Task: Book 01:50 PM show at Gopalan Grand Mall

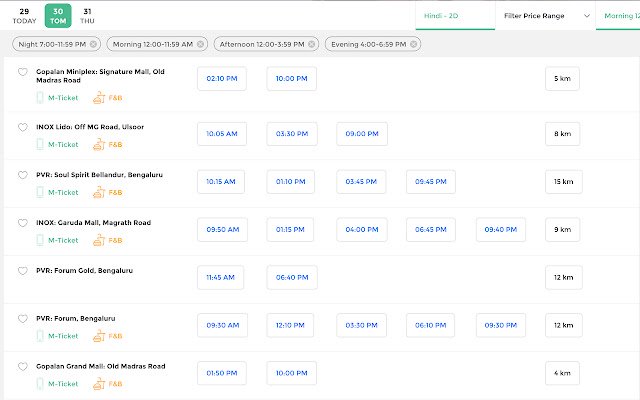Action: pyautogui.click(x=222, y=373)
